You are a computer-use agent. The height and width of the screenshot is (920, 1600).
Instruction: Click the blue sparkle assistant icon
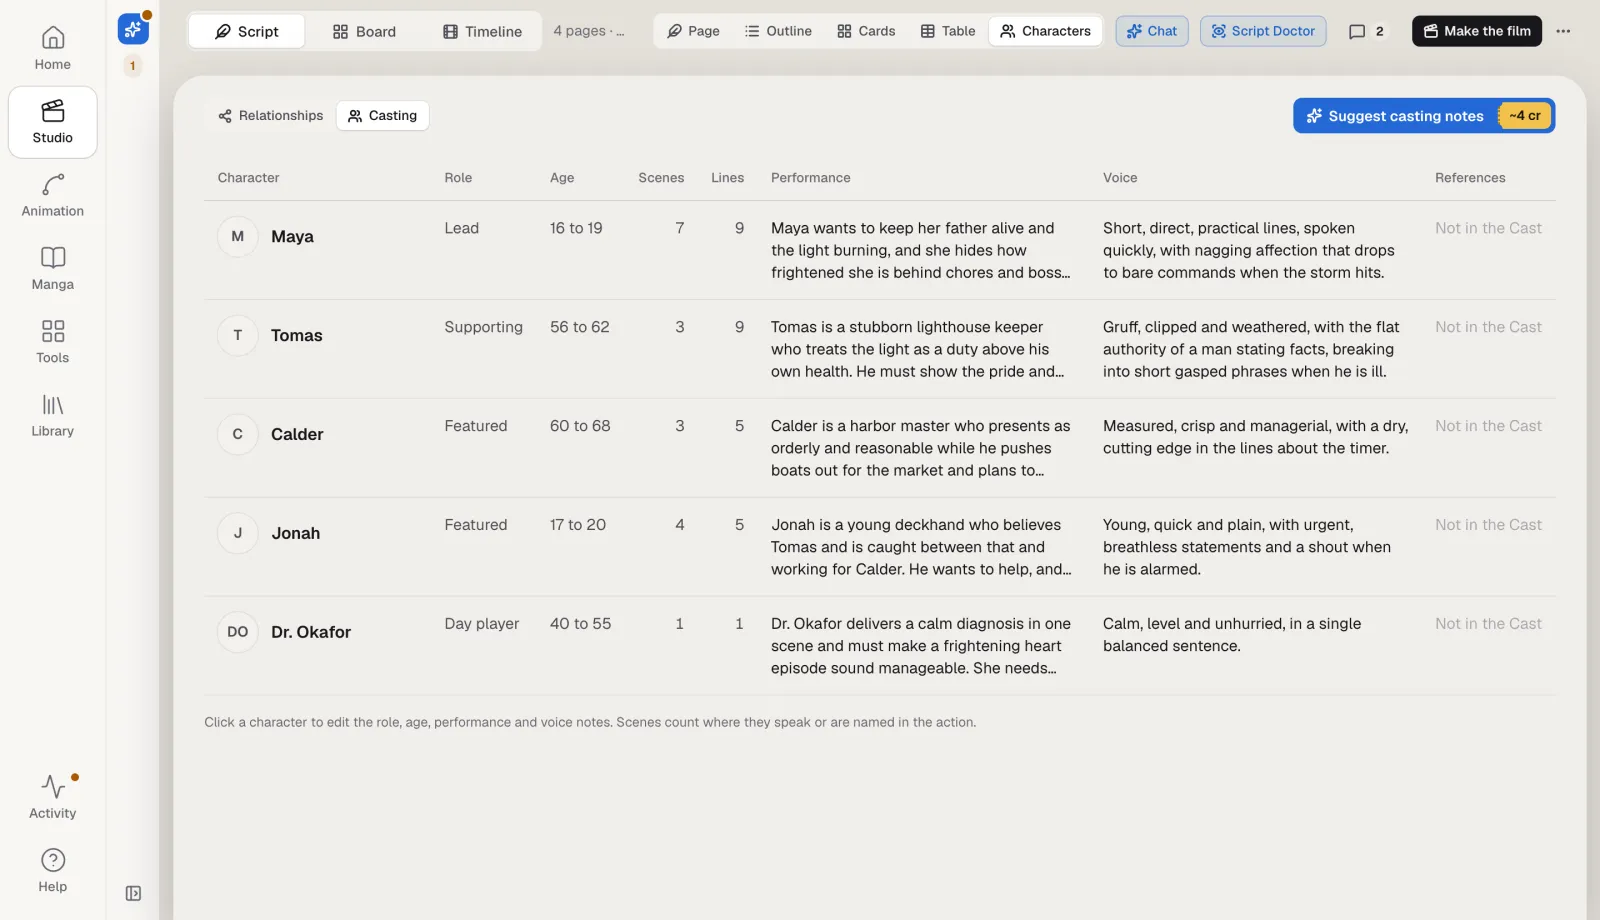tap(133, 29)
